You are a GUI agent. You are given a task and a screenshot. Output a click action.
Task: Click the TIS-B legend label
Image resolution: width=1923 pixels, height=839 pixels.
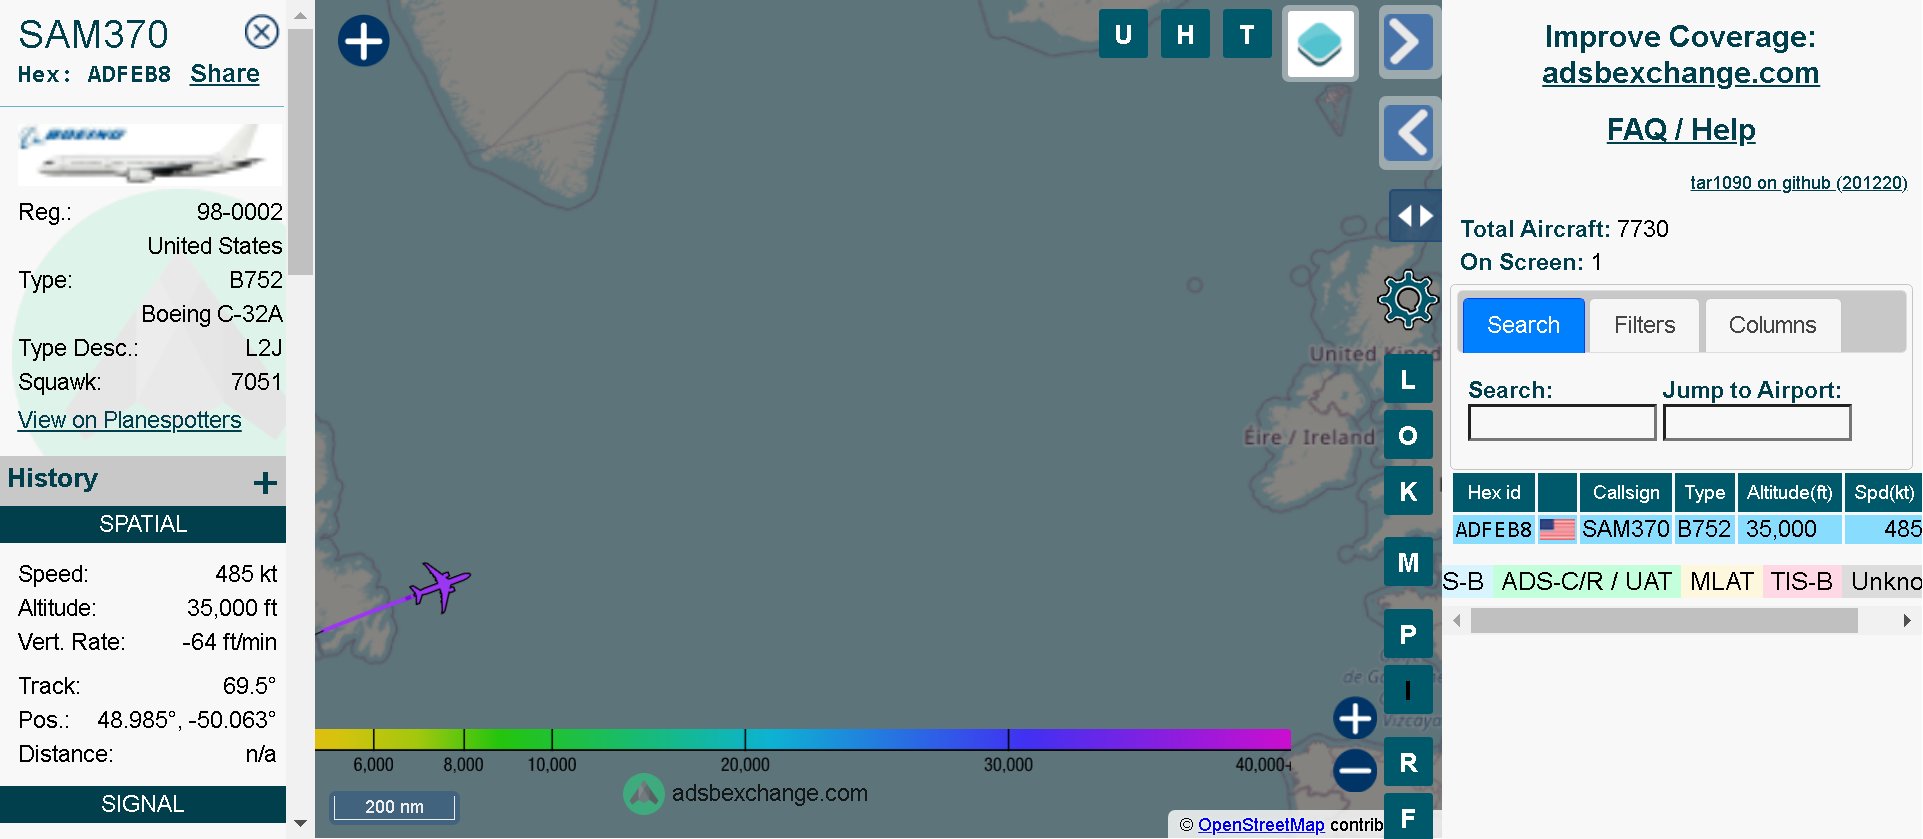tap(1802, 581)
